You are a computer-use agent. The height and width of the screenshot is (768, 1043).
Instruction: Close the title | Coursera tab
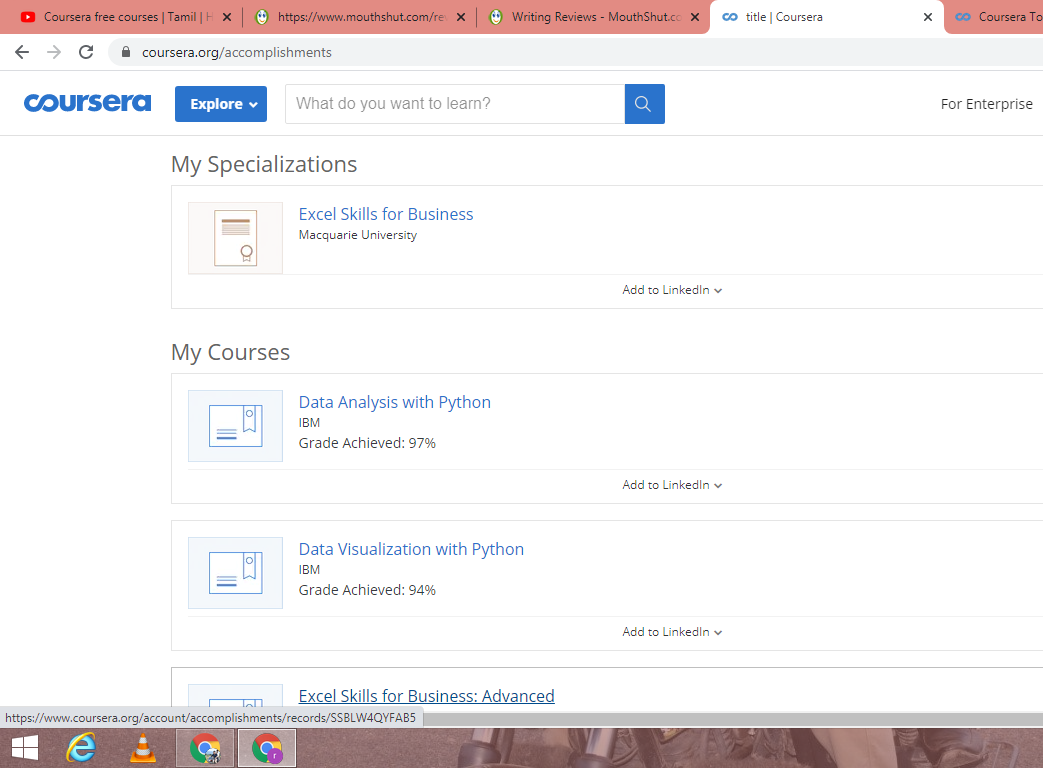[928, 17]
